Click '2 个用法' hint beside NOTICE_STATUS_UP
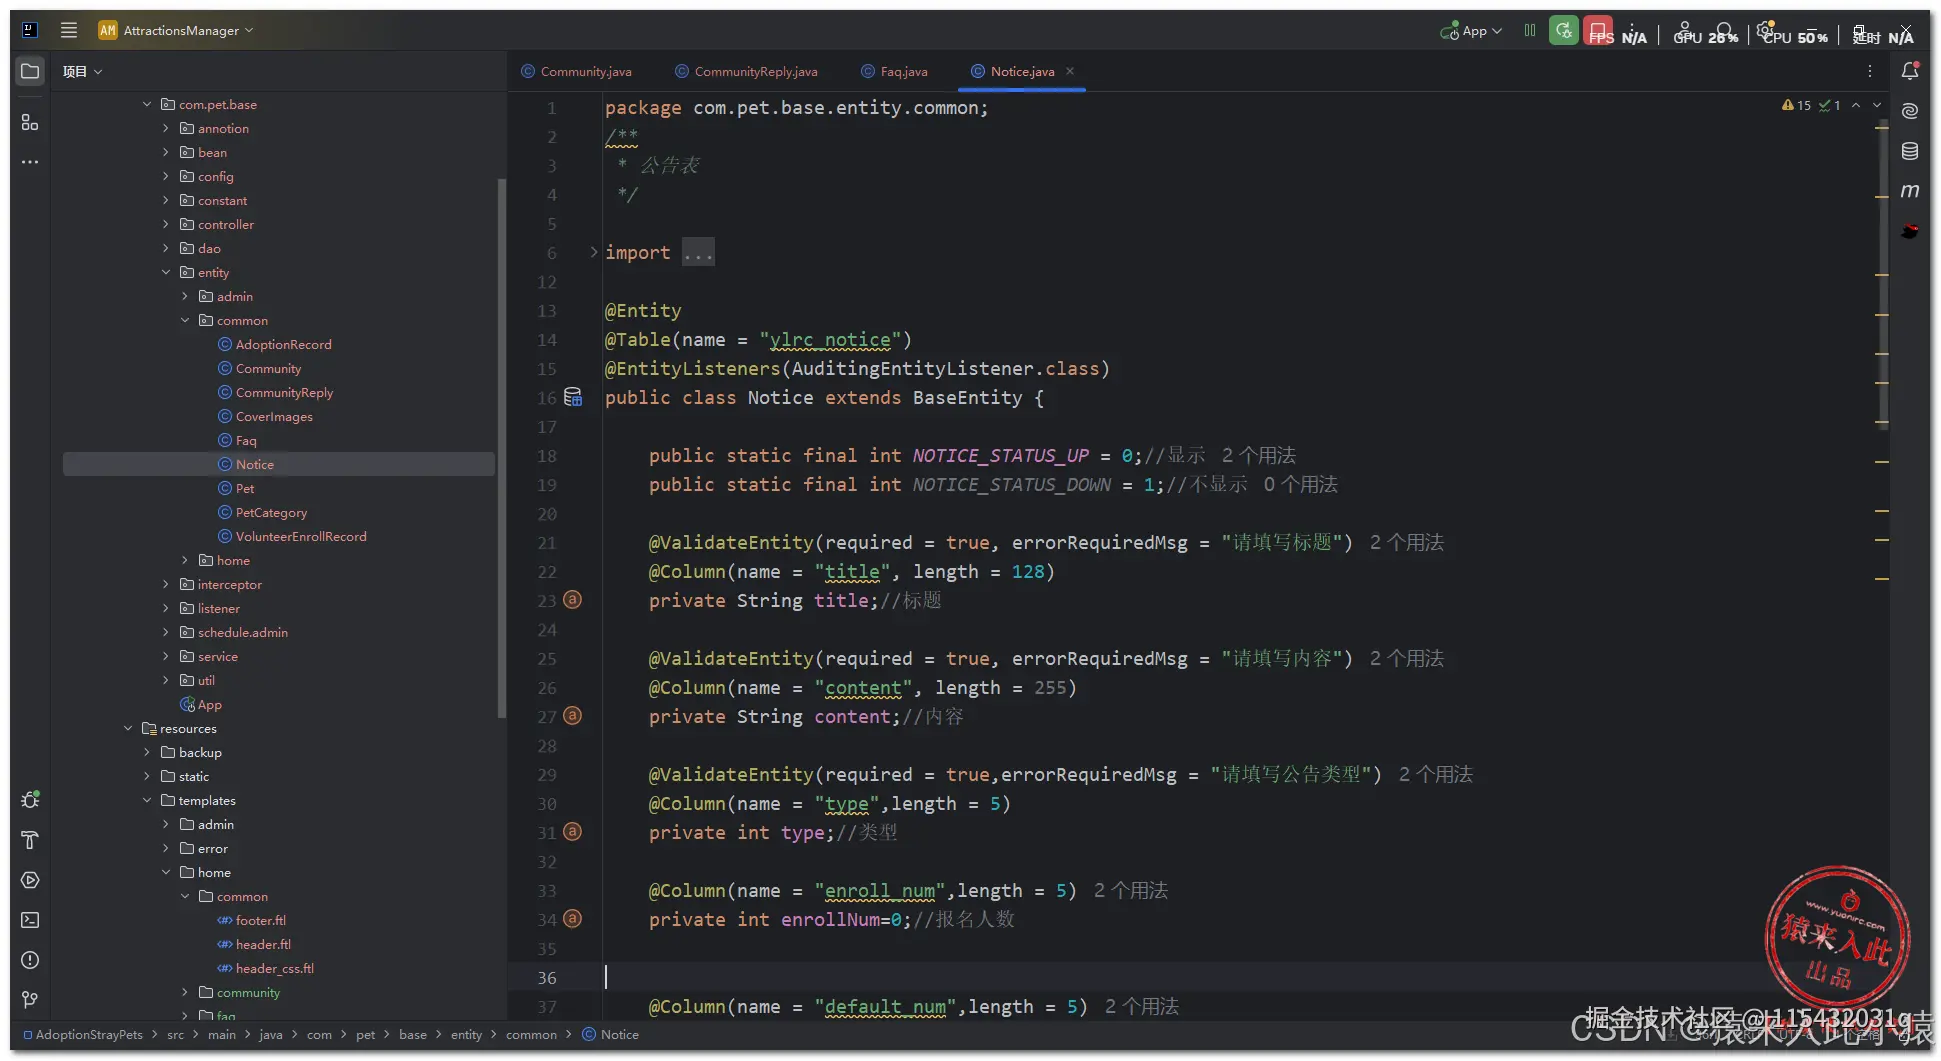Viewport: 1941px width, 1061px height. (1259, 456)
